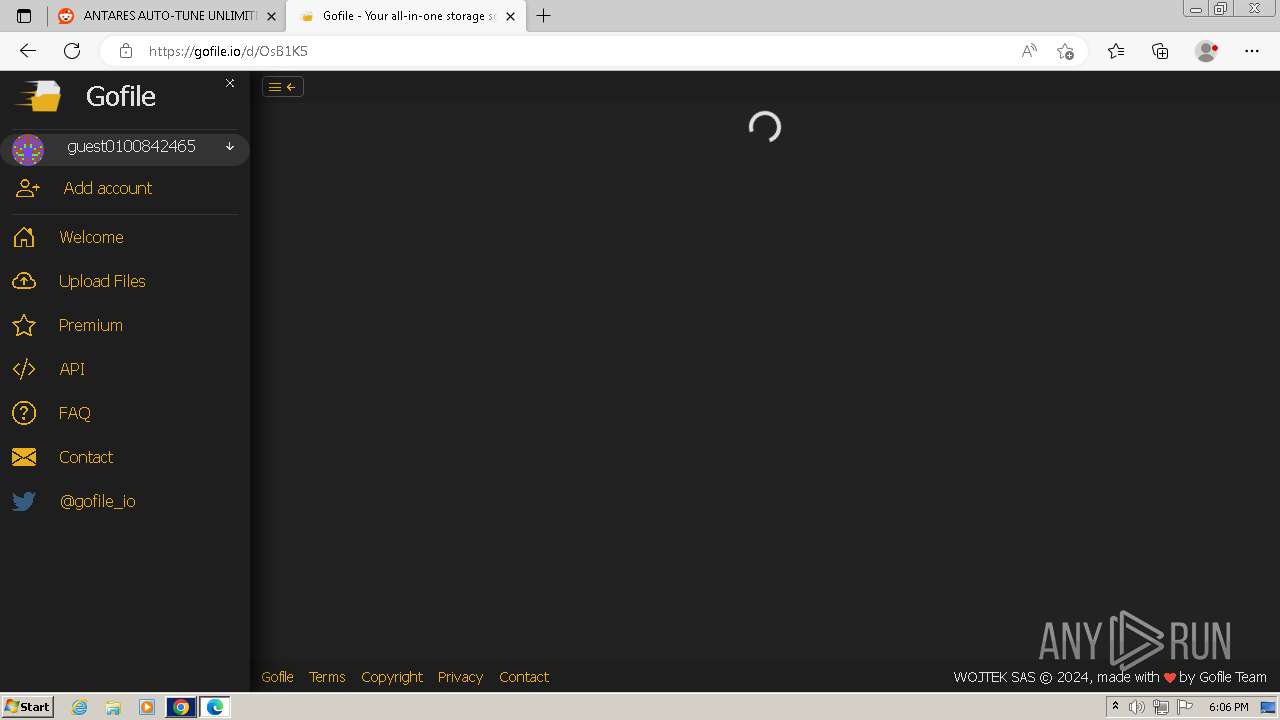Add this page to favorites star icon
This screenshot has height=720, width=1280.
point(1065,51)
